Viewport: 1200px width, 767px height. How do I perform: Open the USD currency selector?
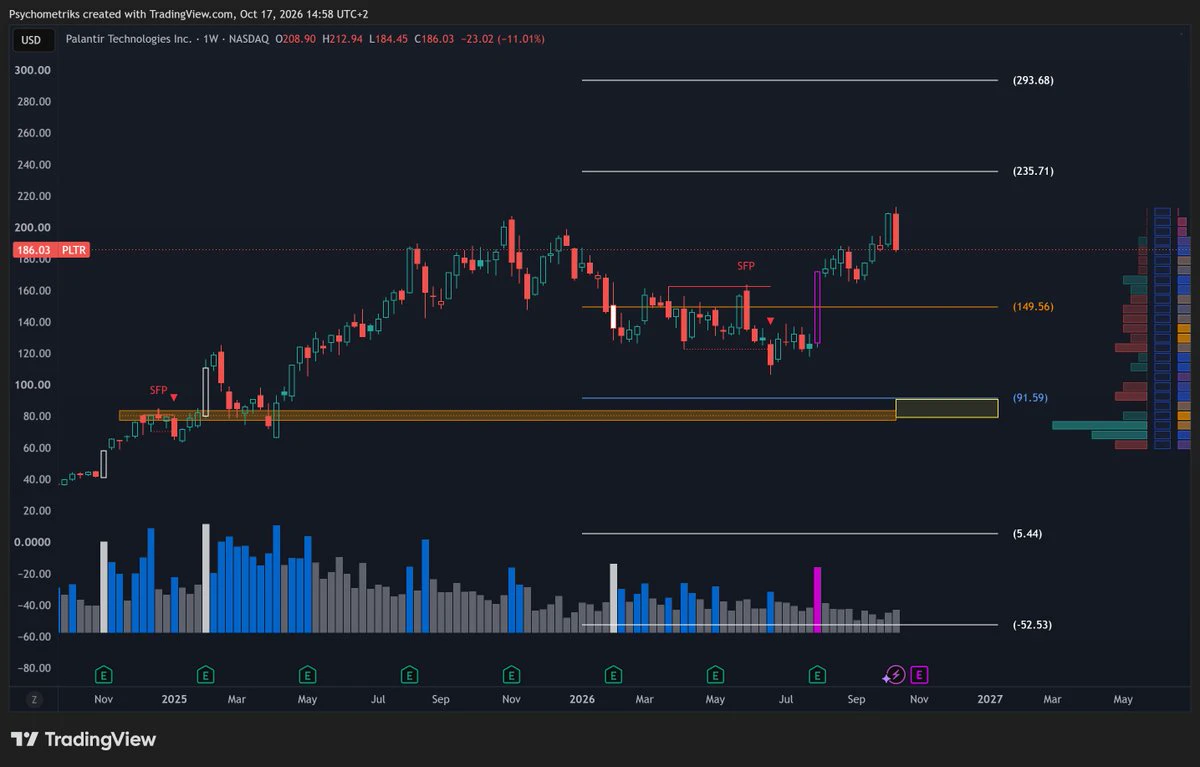[x=31, y=40]
